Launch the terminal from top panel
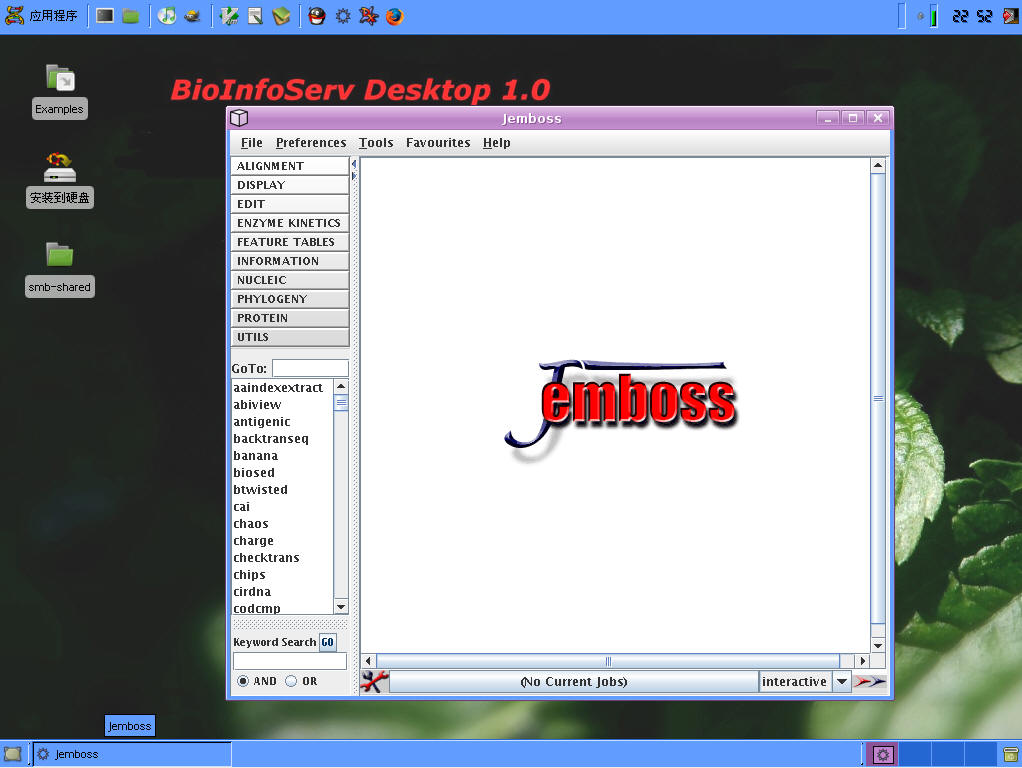Viewport: 1022px width, 768px height. coord(104,16)
